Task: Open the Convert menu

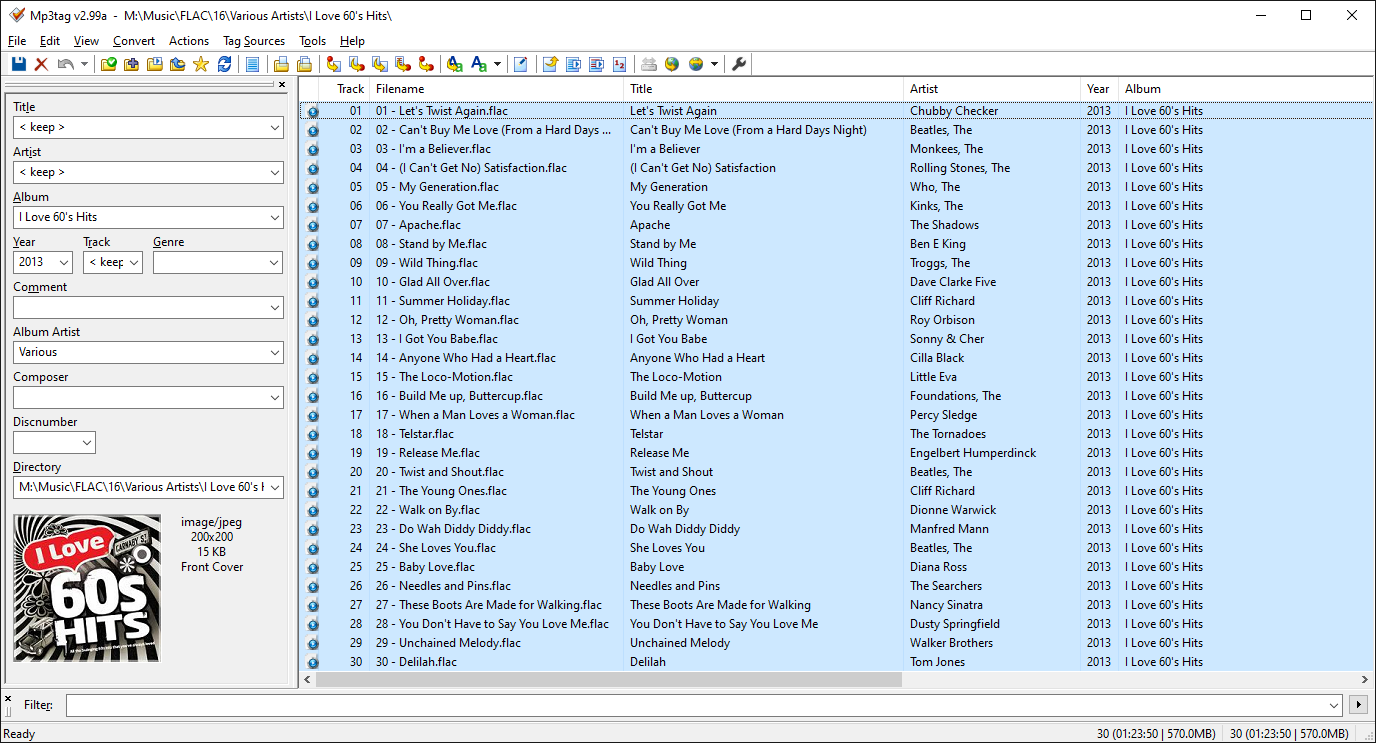Action: click(134, 41)
